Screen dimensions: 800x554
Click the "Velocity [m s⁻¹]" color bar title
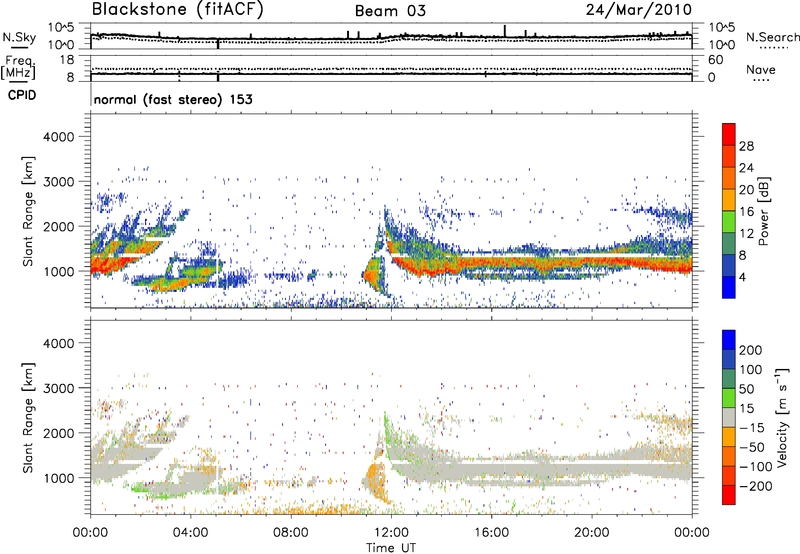click(x=782, y=417)
